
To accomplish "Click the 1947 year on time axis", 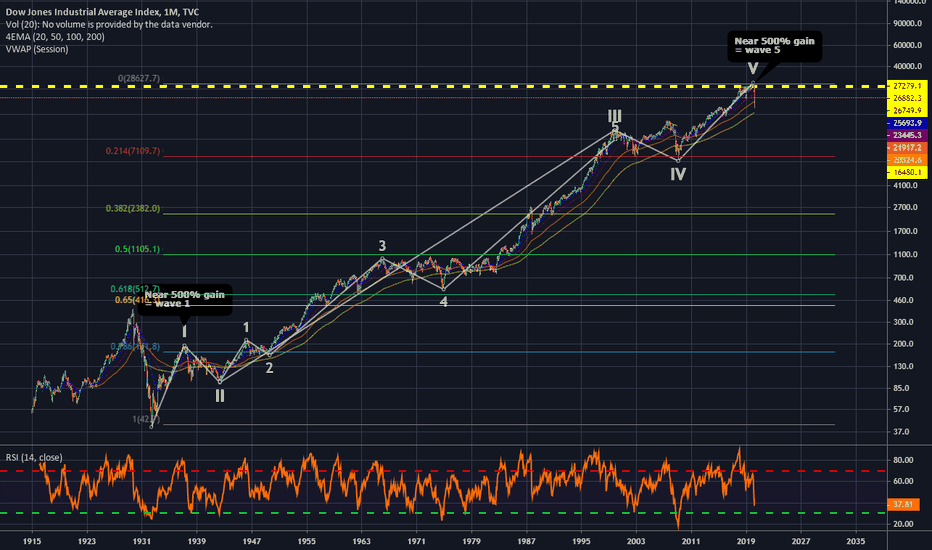I will coord(251,541).
